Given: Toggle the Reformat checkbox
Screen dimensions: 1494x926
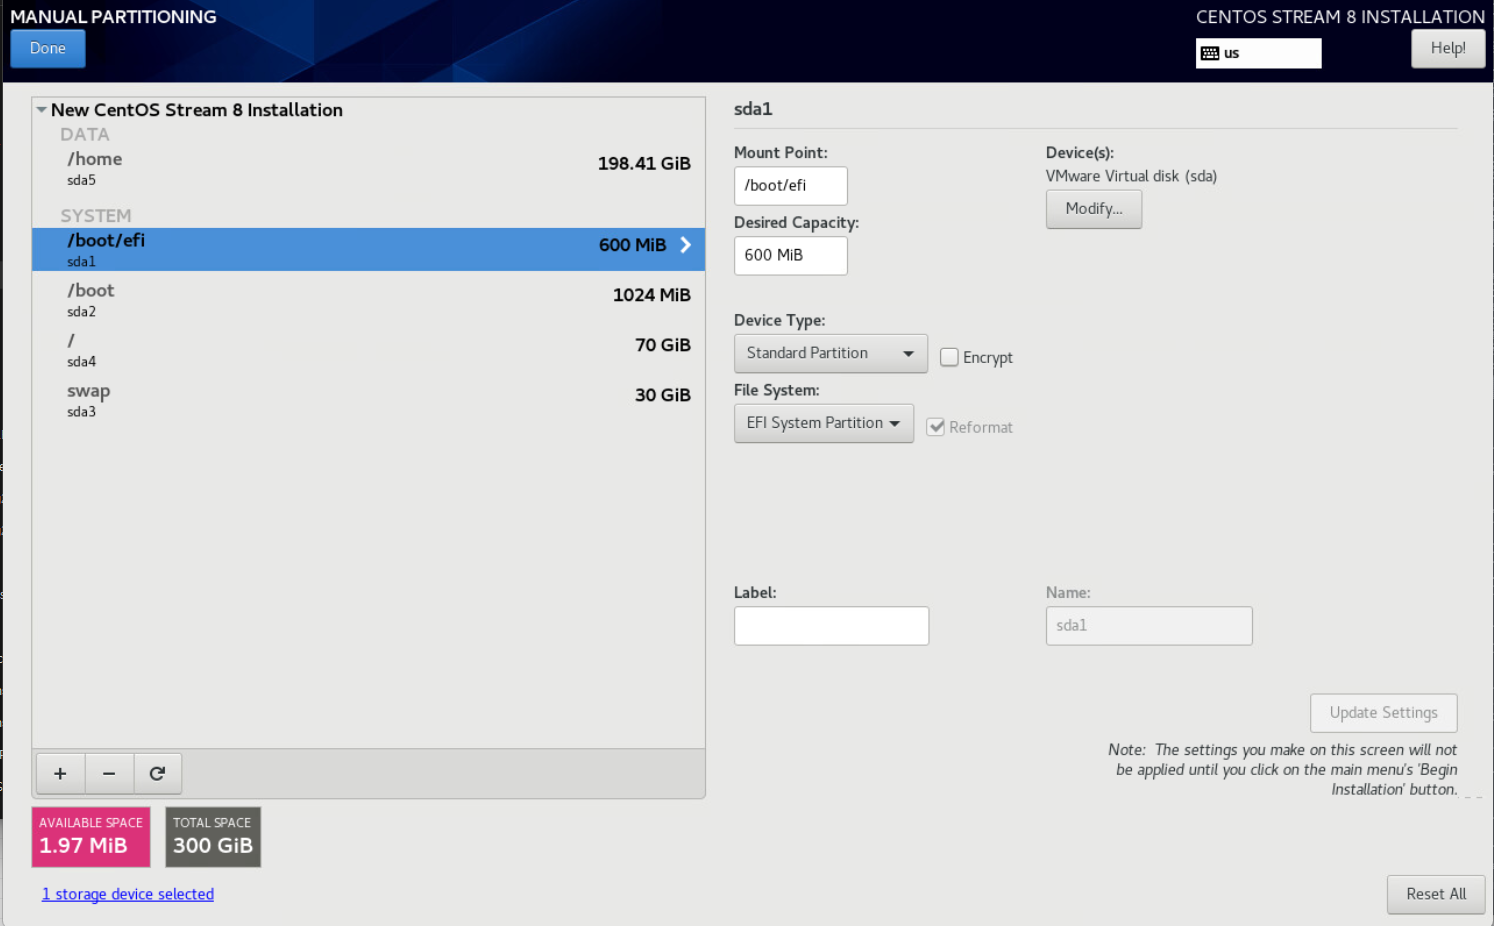Looking at the screenshot, I should pos(936,427).
